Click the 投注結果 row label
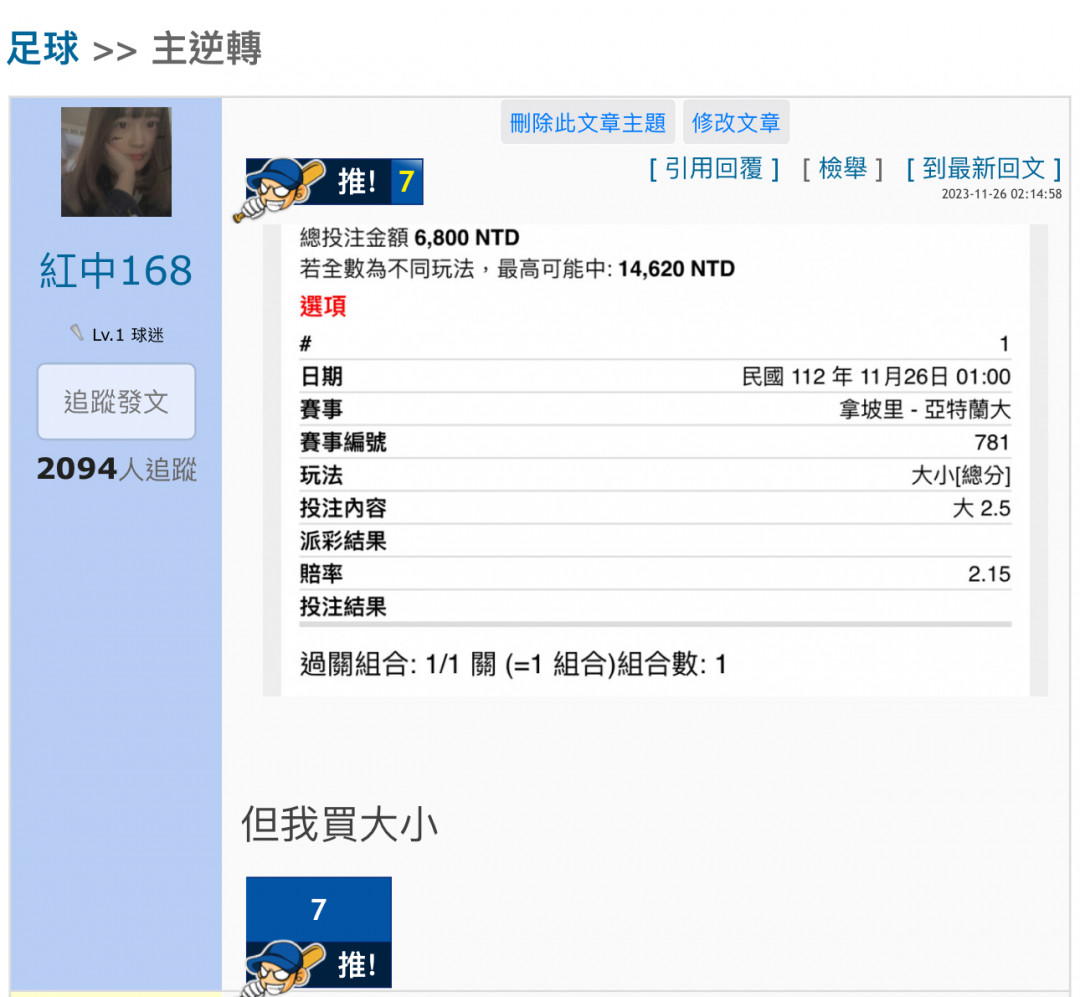1080x997 pixels. [343, 607]
